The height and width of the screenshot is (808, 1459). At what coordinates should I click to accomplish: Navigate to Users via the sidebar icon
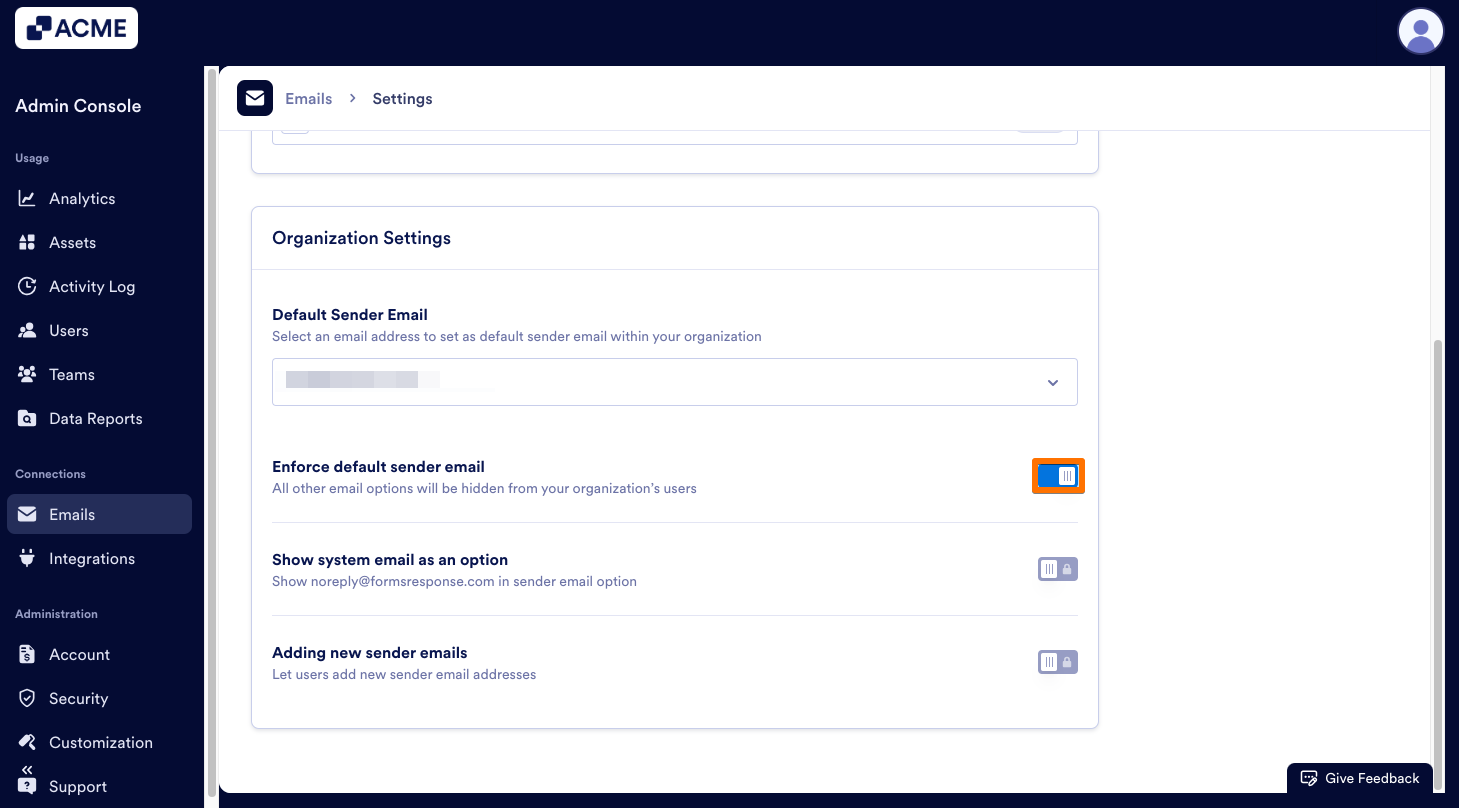tap(28, 330)
